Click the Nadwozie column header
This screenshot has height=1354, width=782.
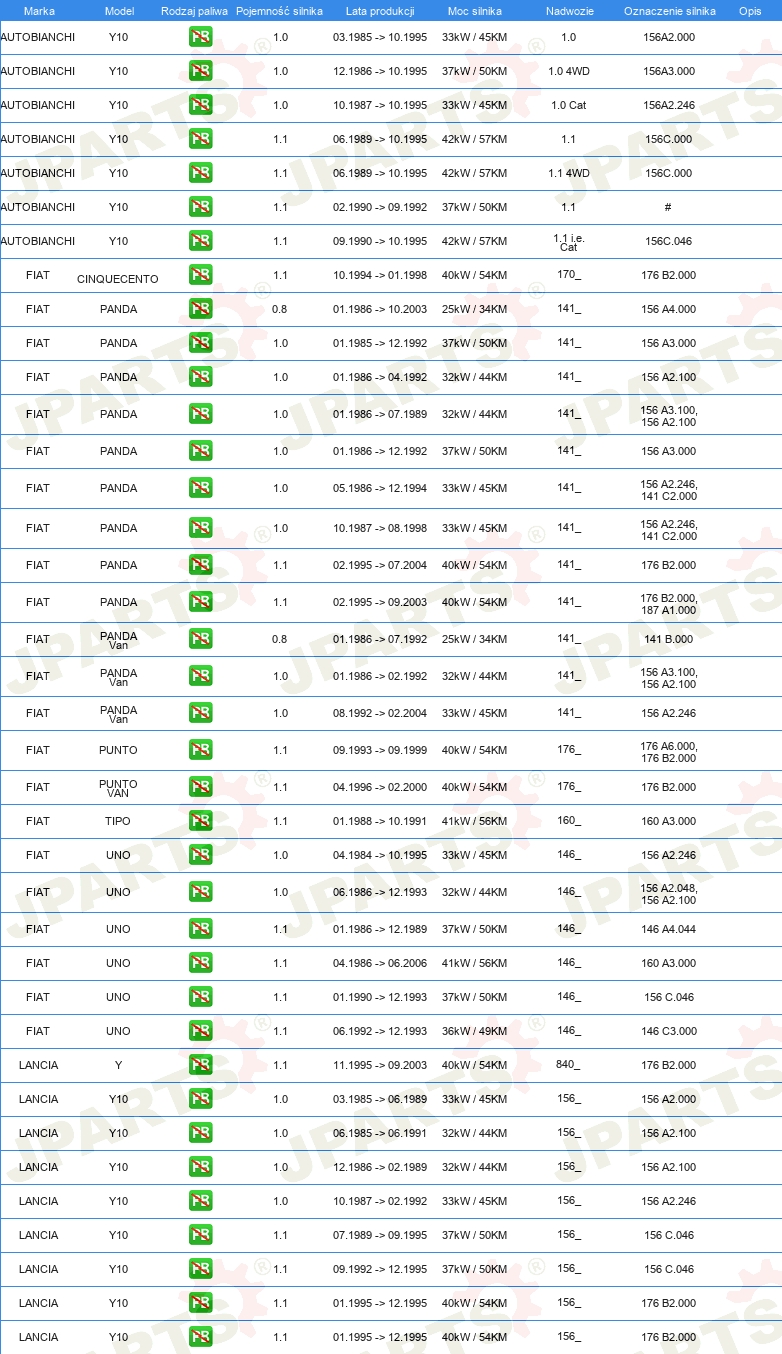(x=569, y=11)
